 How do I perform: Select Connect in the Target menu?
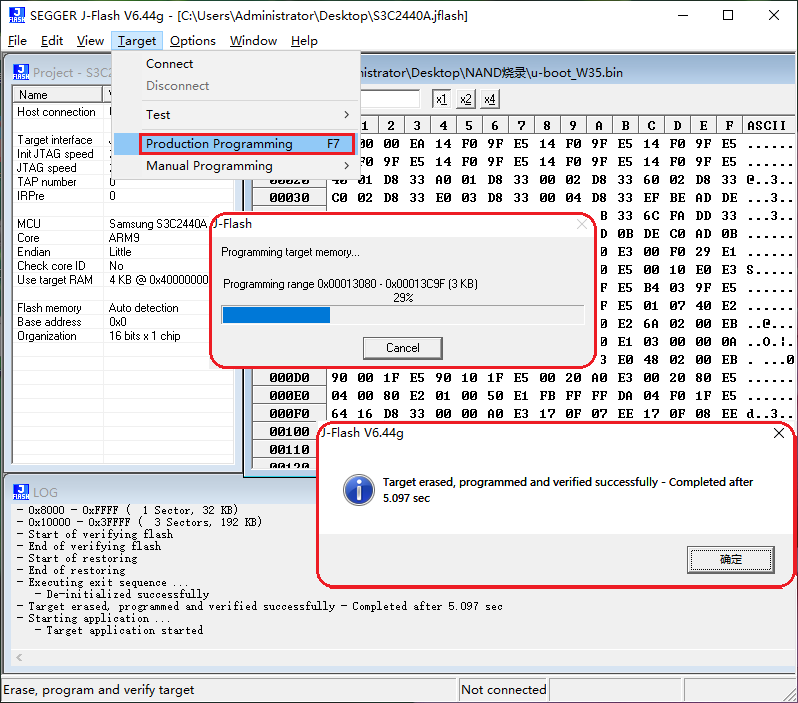(x=169, y=64)
